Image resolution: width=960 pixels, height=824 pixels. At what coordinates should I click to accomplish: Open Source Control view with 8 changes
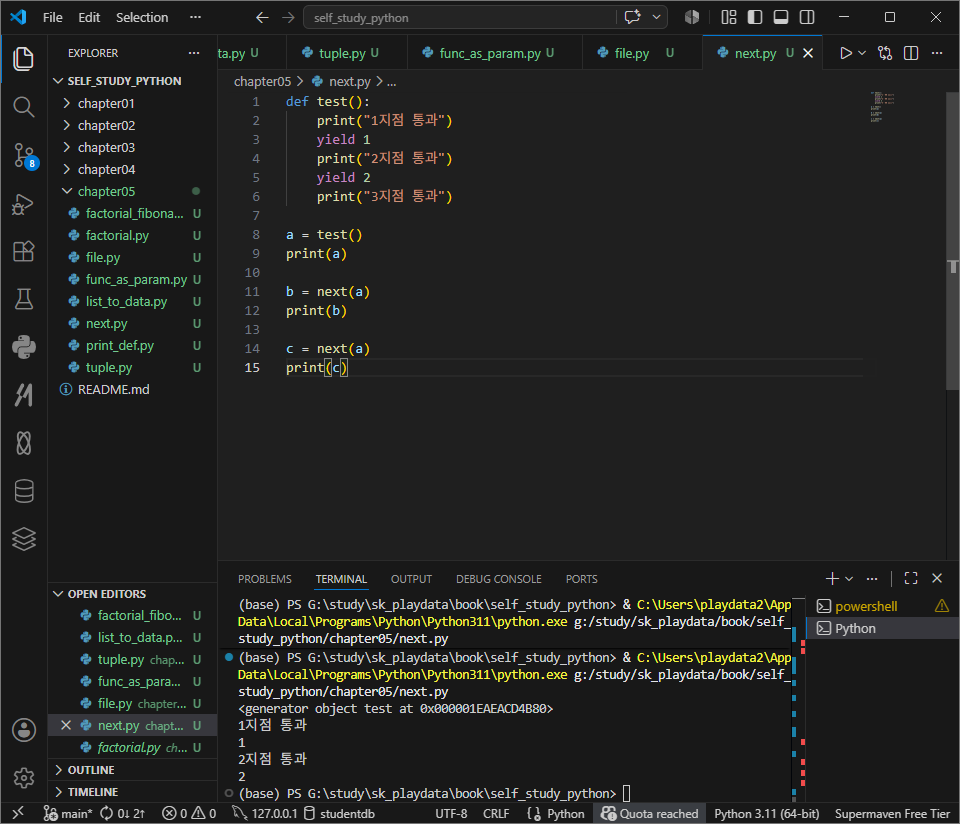coord(24,155)
